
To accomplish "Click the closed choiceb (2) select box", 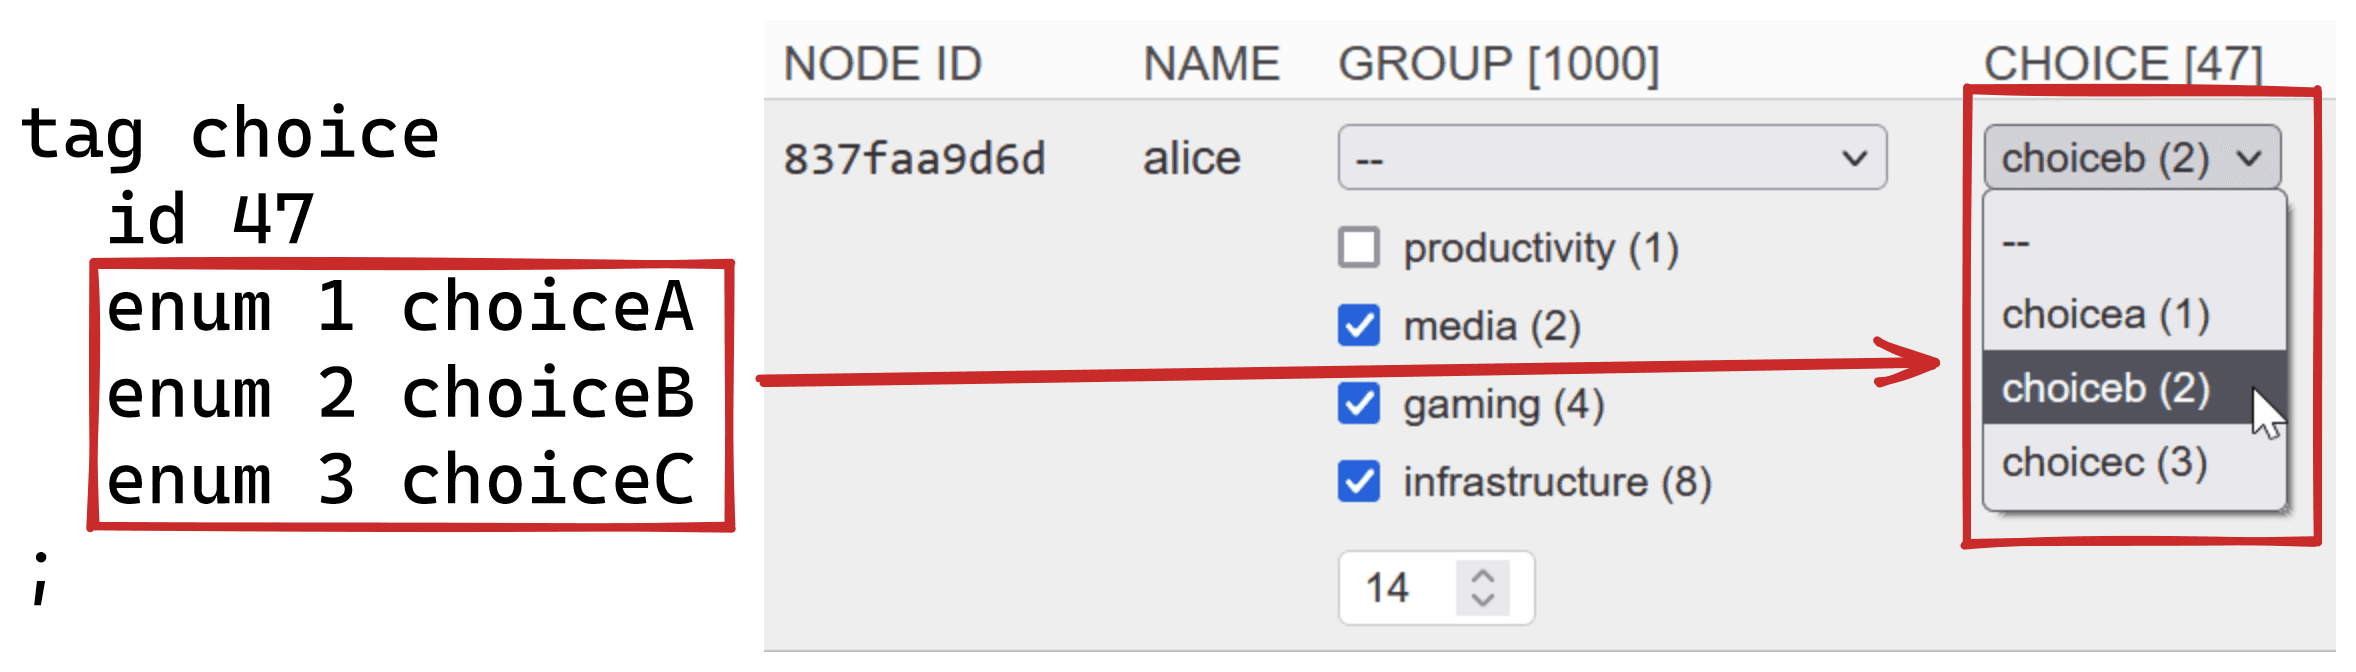I will 2131,157.
